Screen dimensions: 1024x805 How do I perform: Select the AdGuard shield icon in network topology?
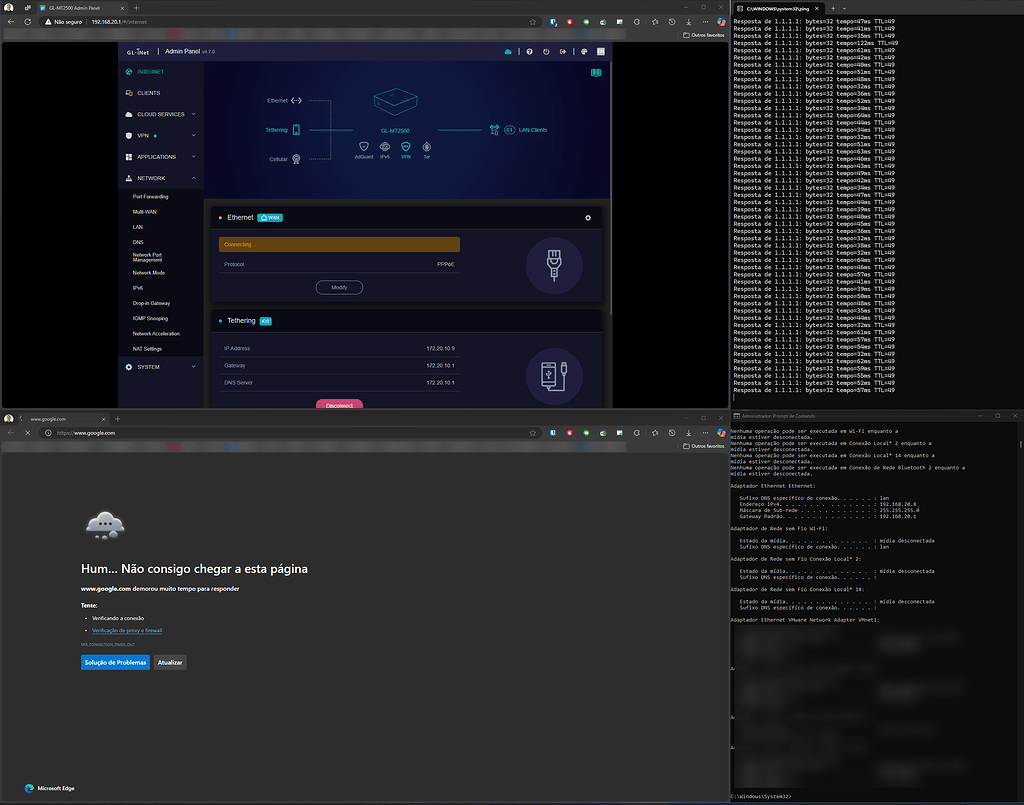pos(364,146)
